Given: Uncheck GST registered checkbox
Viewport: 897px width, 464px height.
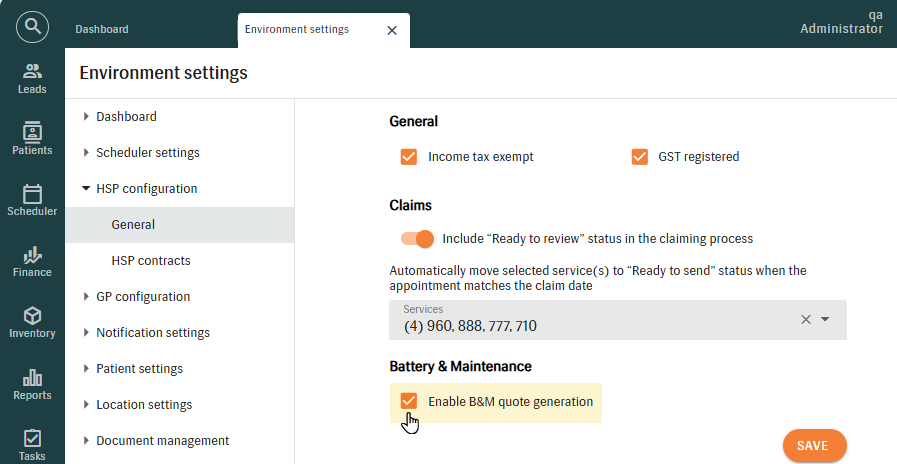Looking at the screenshot, I should tap(640, 157).
